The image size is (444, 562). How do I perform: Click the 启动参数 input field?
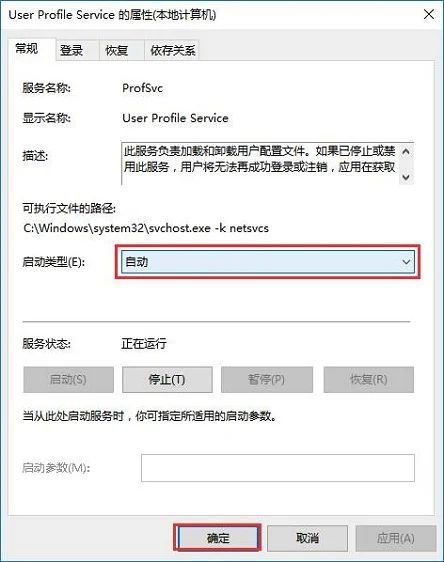tap(278, 468)
